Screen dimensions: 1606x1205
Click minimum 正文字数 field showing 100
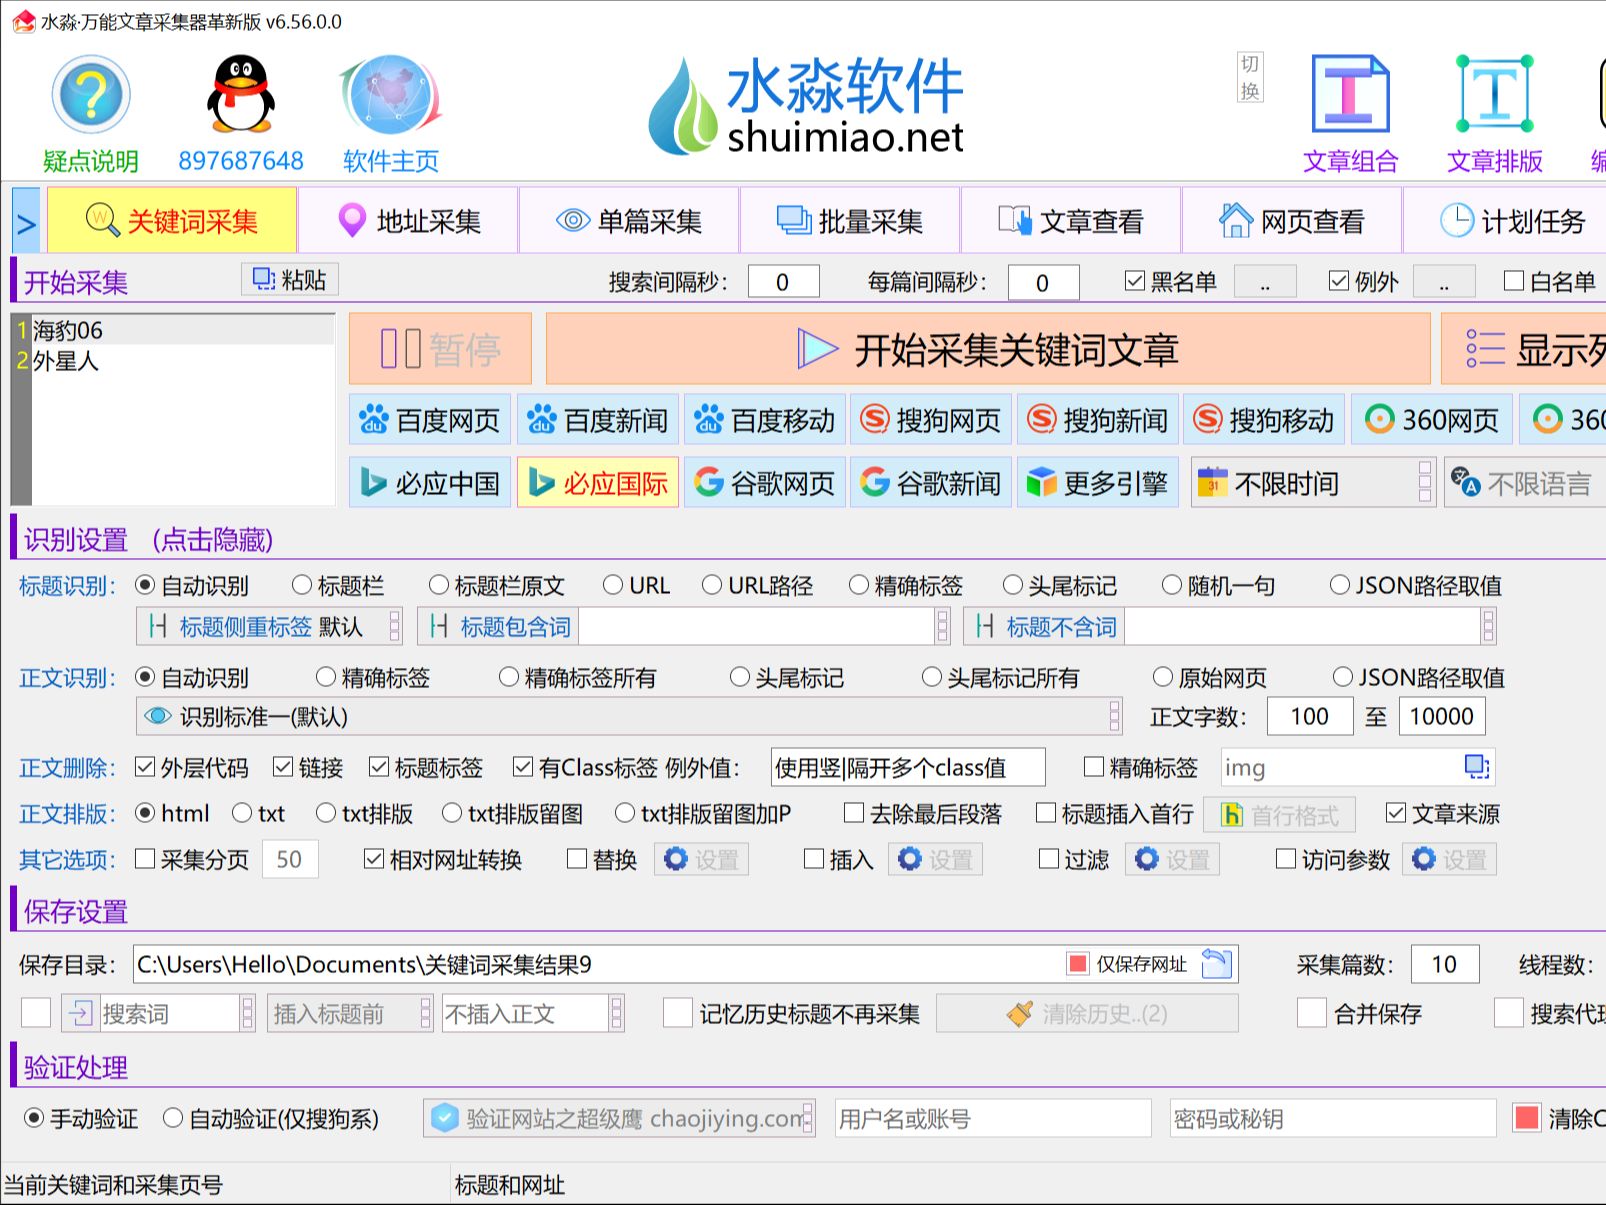tap(1310, 716)
